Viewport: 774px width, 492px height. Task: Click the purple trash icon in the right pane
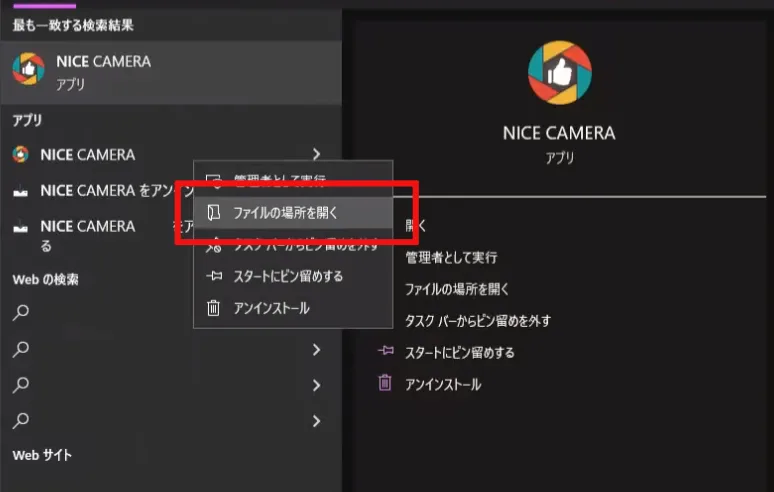pos(385,383)
